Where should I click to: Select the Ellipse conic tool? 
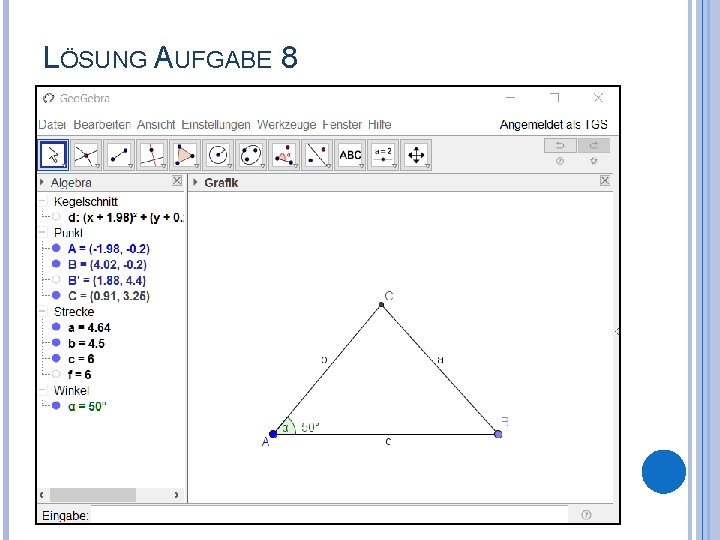(251, 155)
